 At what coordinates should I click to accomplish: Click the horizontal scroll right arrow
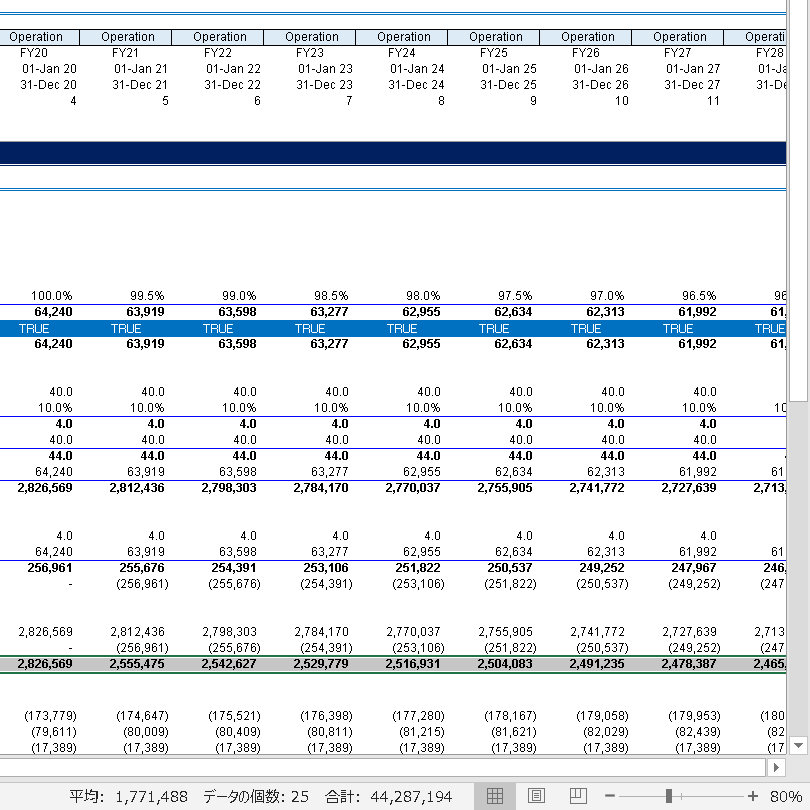click(776, 768)
